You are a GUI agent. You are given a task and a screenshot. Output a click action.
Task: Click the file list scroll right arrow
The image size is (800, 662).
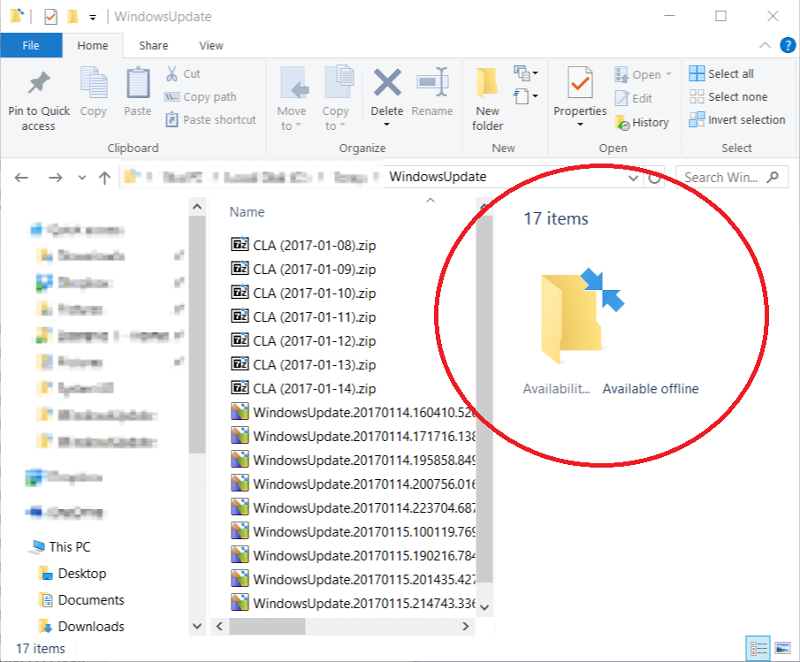(x=465, y=626)
